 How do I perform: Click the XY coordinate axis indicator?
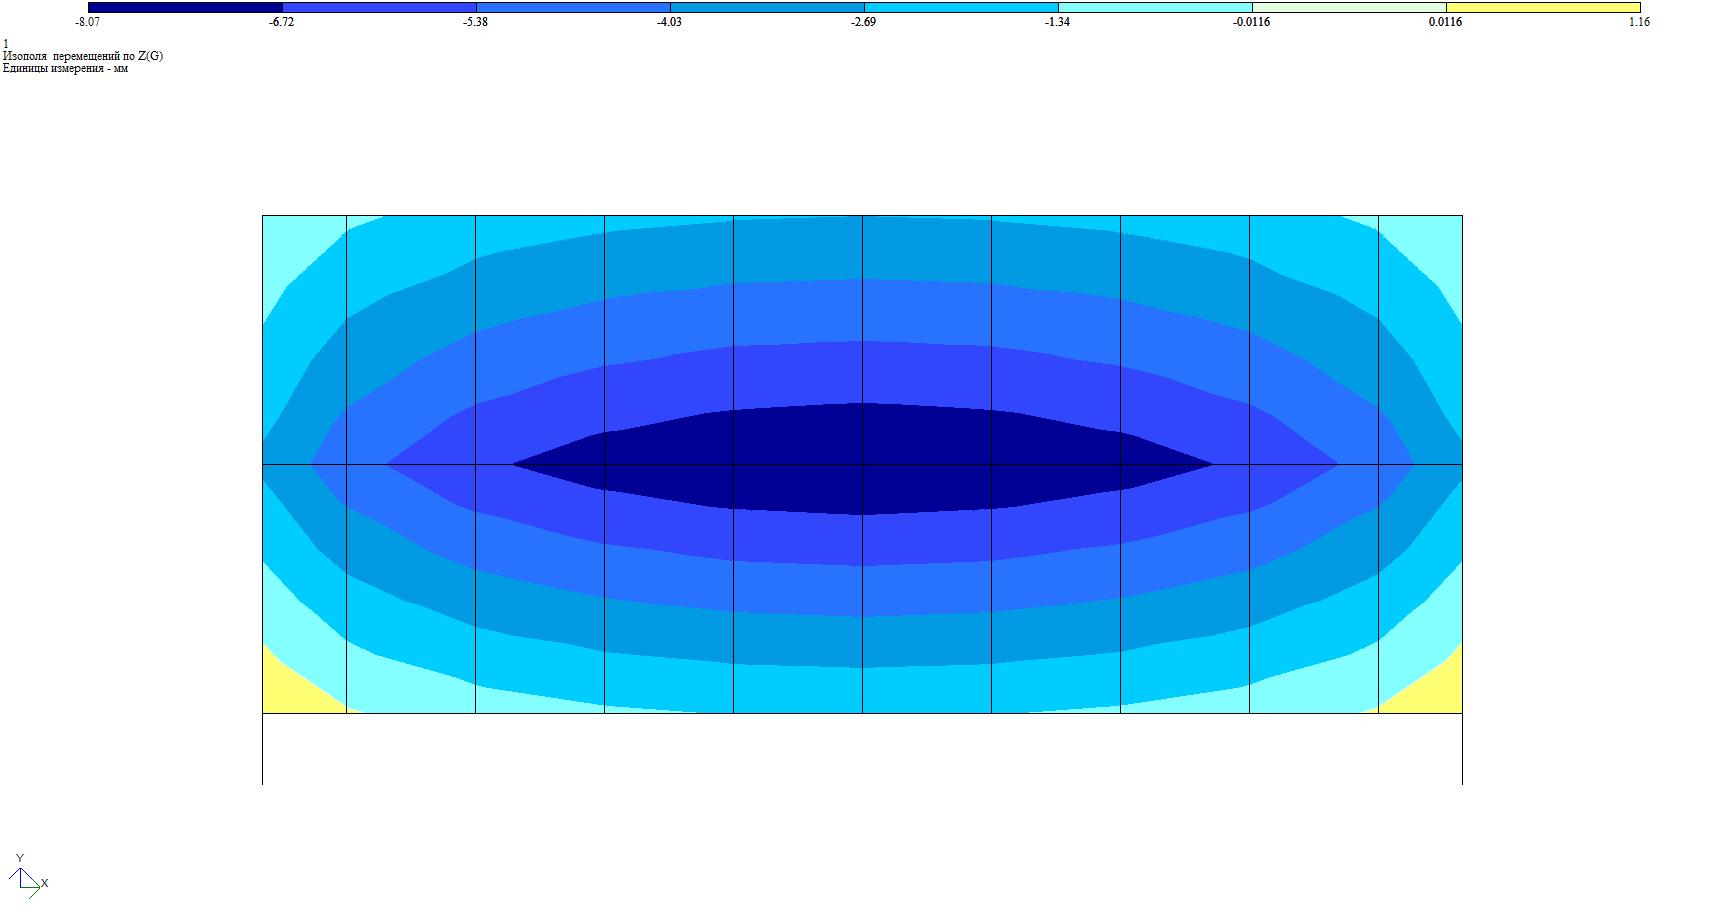[x=28, y=875]
